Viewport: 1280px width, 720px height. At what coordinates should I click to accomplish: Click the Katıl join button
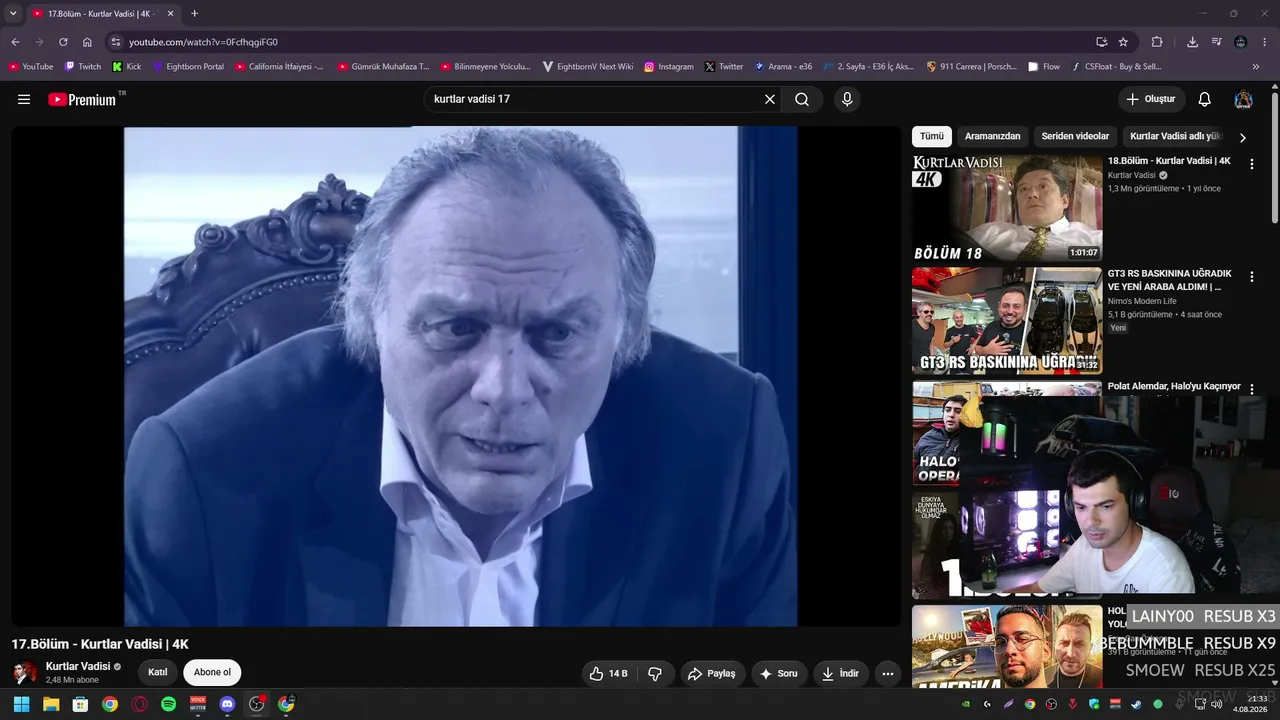click(157, 673)
